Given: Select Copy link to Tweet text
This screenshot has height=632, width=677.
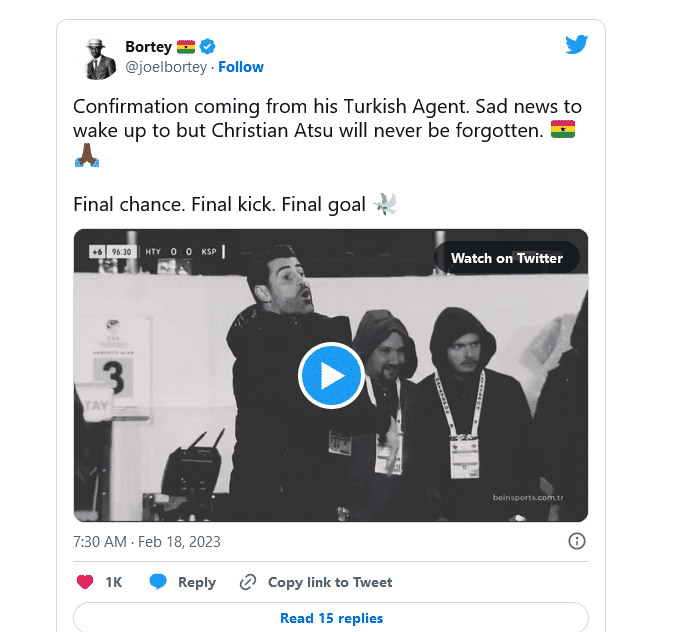Looking at the screenshot, I should point(330,582).
